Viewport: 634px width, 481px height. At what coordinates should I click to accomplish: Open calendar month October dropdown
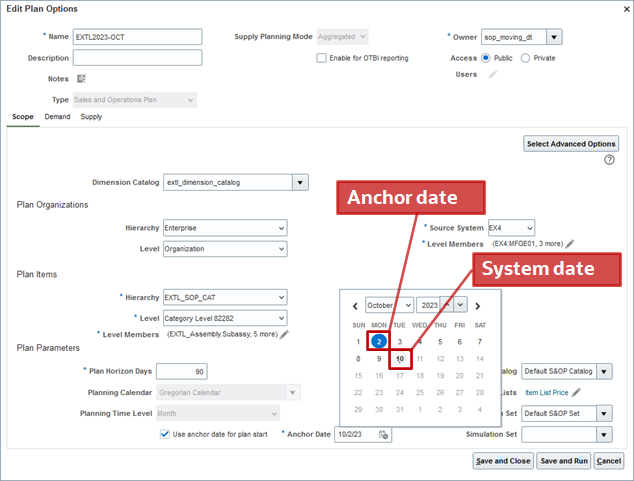[389, 305]
